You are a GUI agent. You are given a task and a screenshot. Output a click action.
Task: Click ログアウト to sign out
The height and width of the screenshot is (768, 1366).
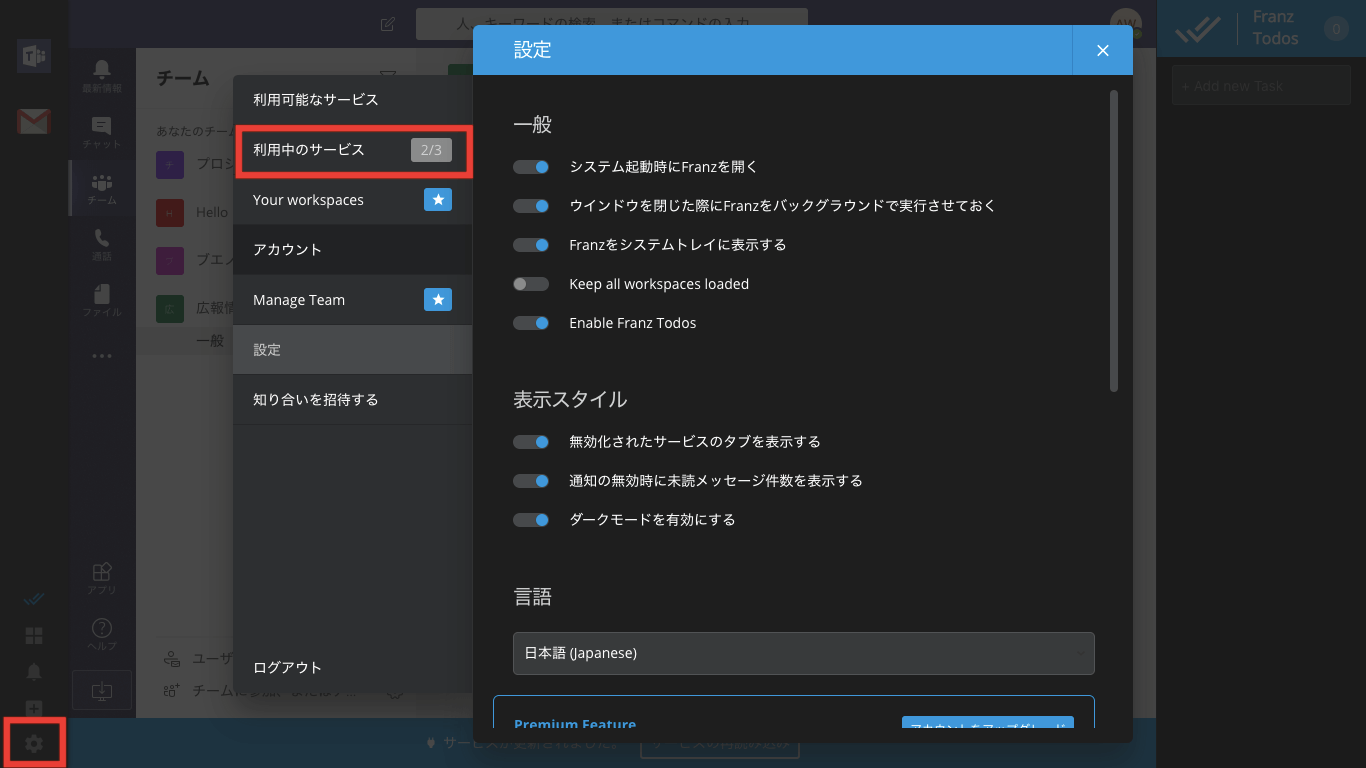[x=288, y=667]
